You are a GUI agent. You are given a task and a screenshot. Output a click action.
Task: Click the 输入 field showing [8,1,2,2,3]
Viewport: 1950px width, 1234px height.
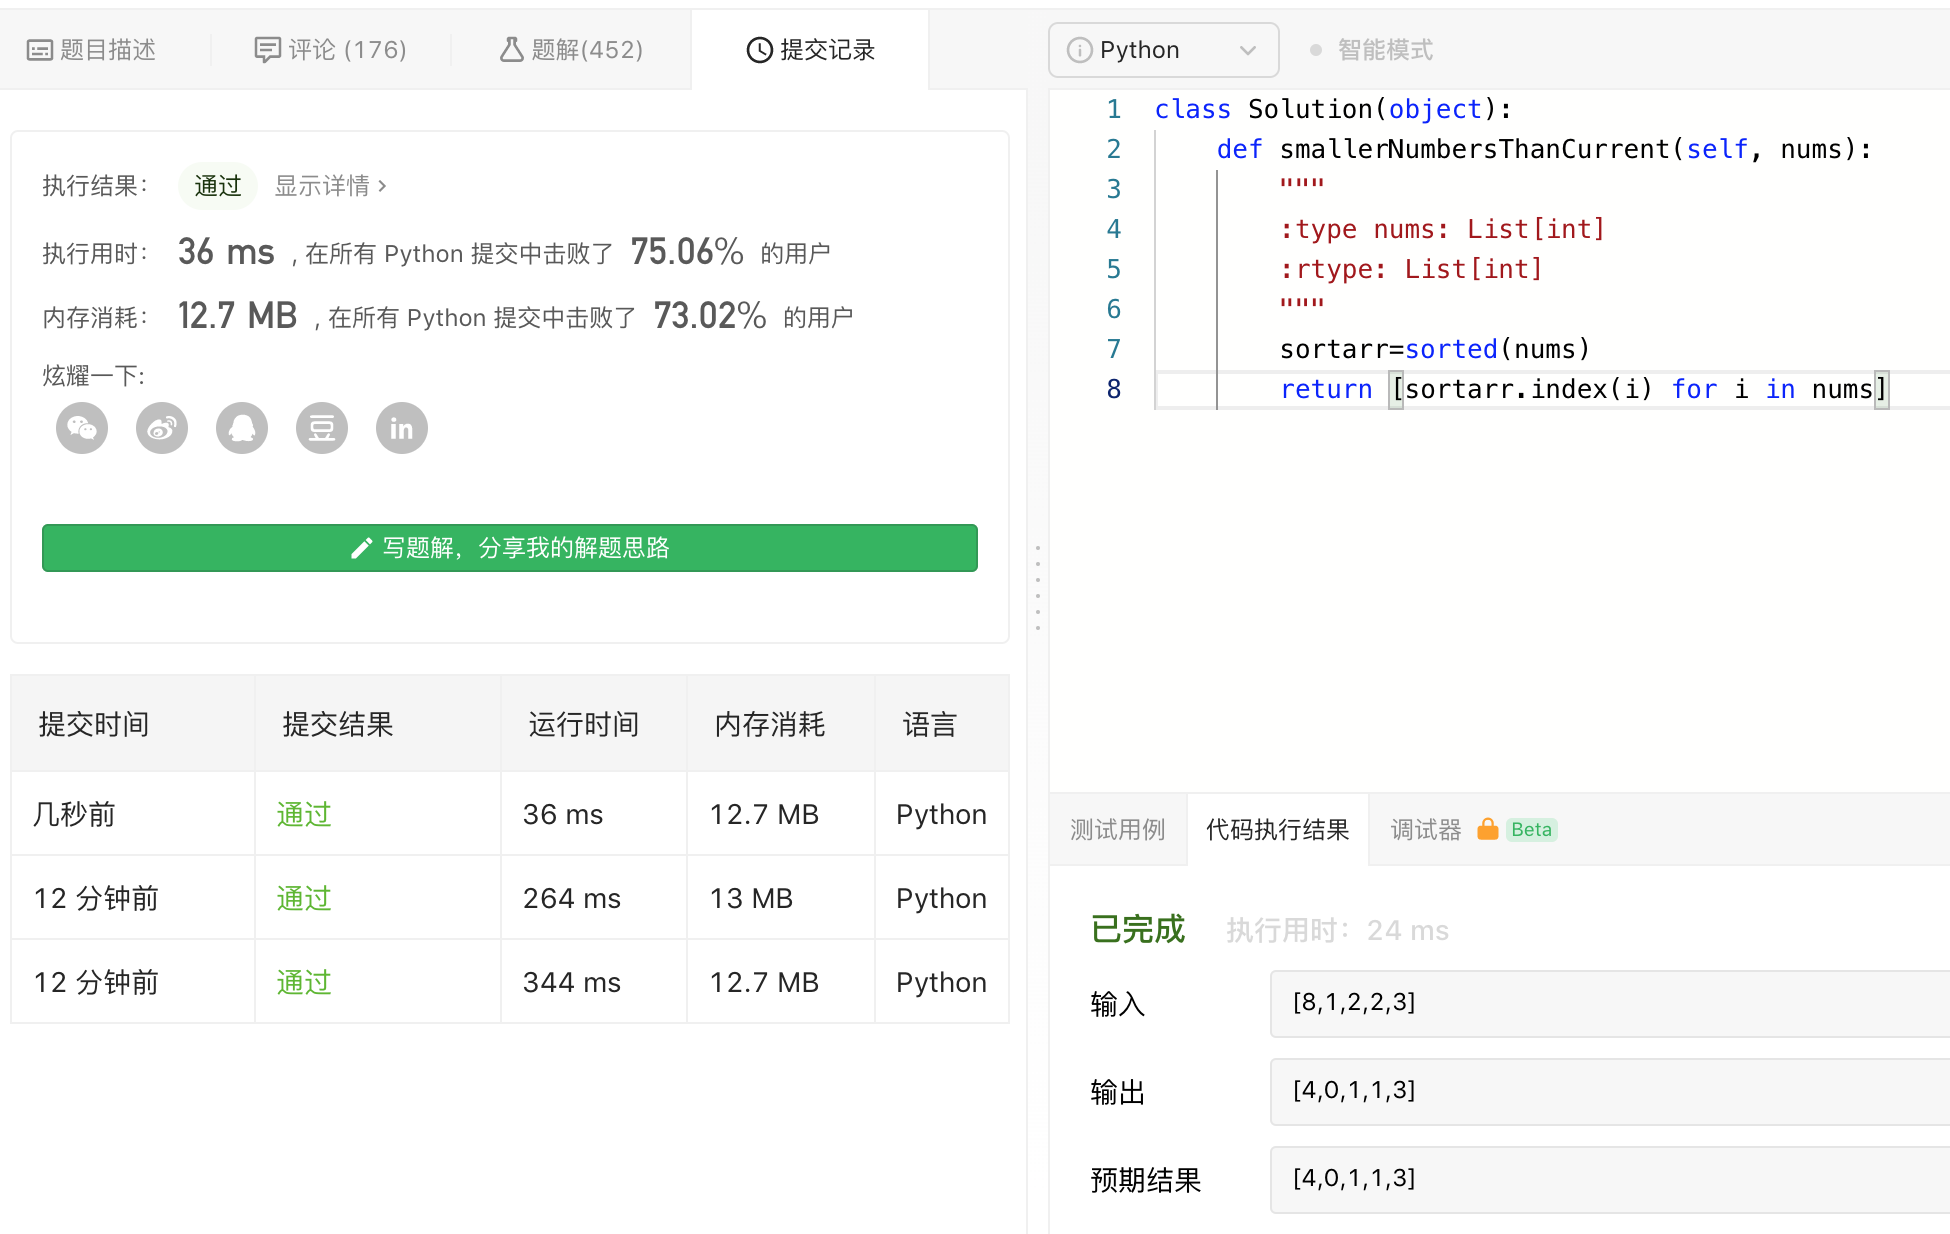pyautogui.click(x=1610, y=1003)
